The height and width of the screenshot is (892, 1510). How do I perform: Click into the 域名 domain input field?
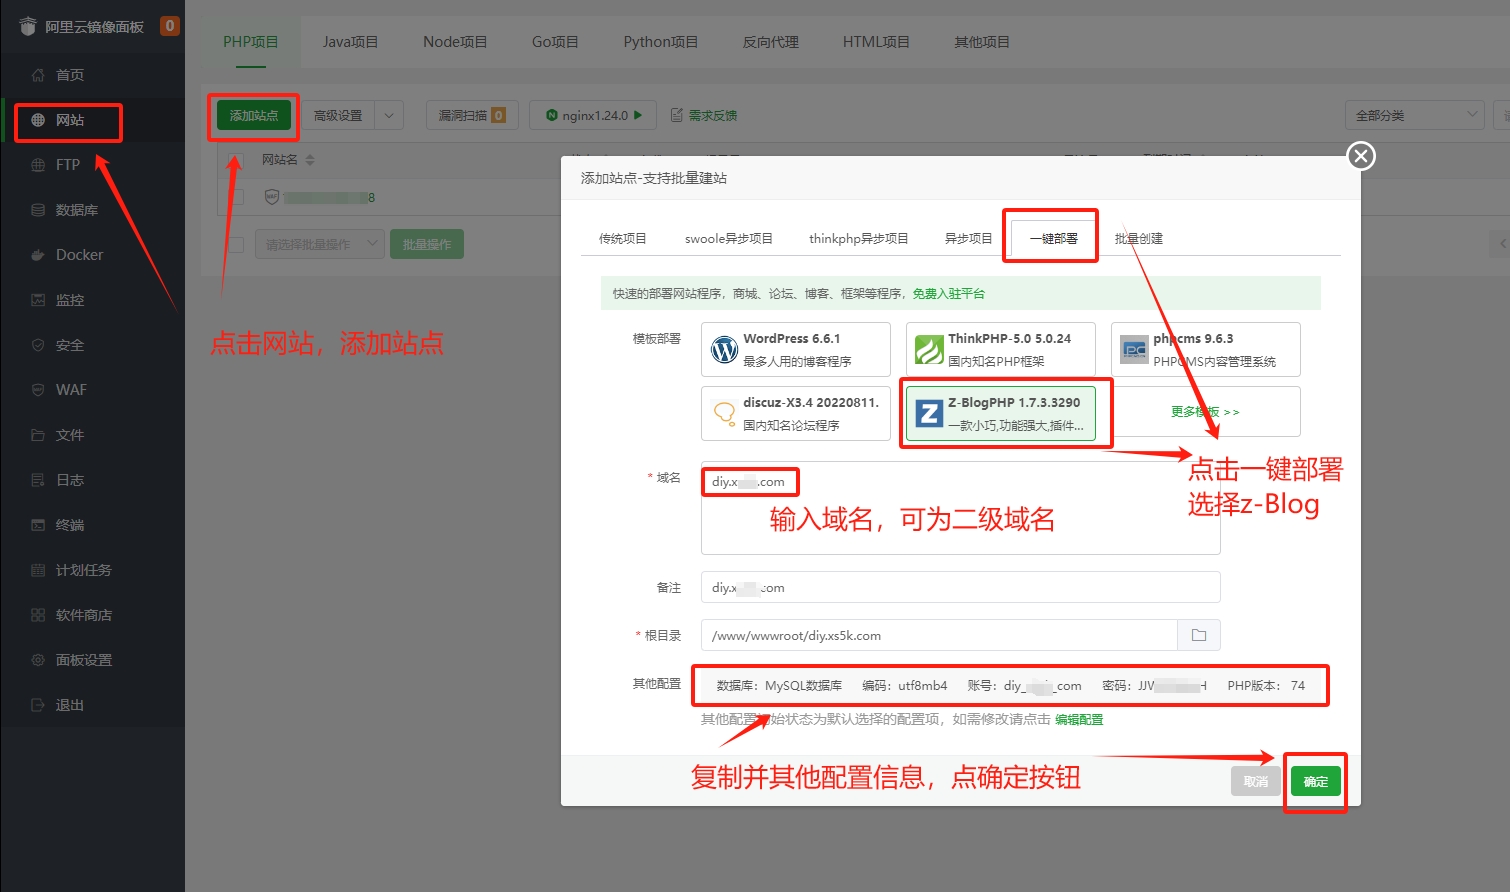click(750, 481)
